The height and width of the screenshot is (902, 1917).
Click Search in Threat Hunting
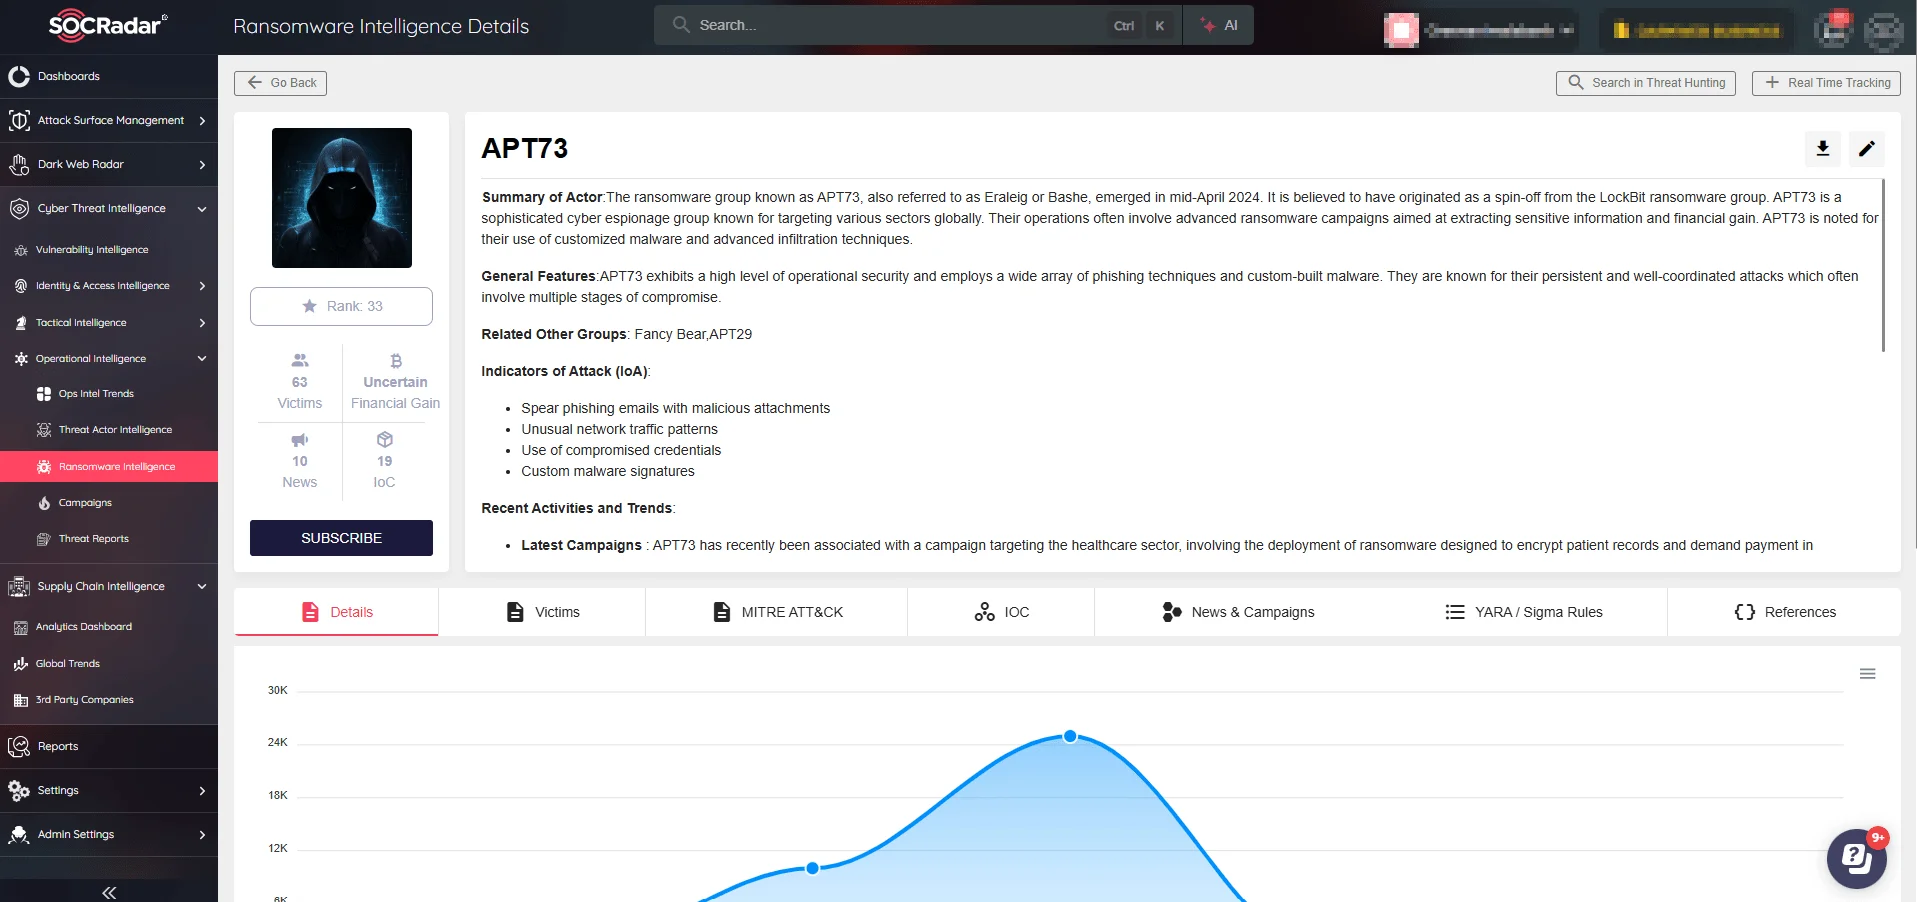coord(1645,83)
